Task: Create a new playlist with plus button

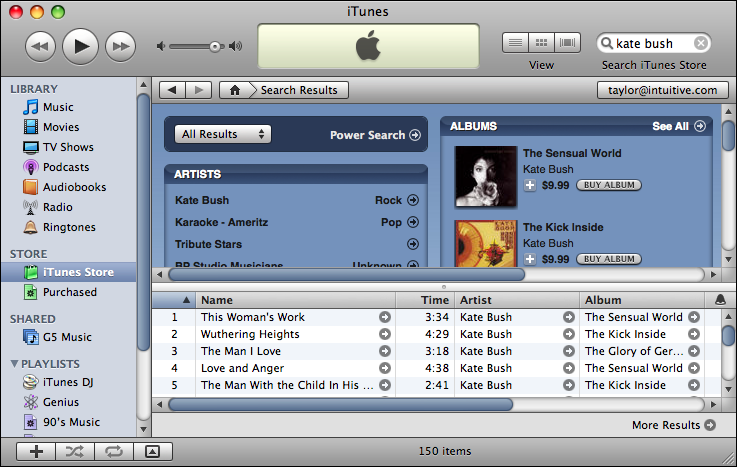Action: [x=36, y=451]
